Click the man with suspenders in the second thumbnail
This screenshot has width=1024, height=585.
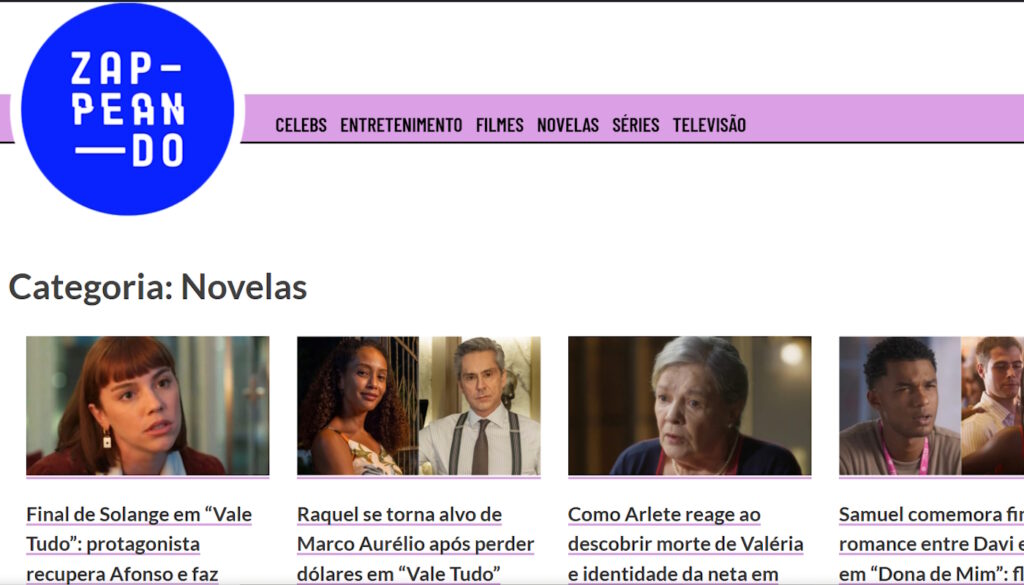(479, 405)
